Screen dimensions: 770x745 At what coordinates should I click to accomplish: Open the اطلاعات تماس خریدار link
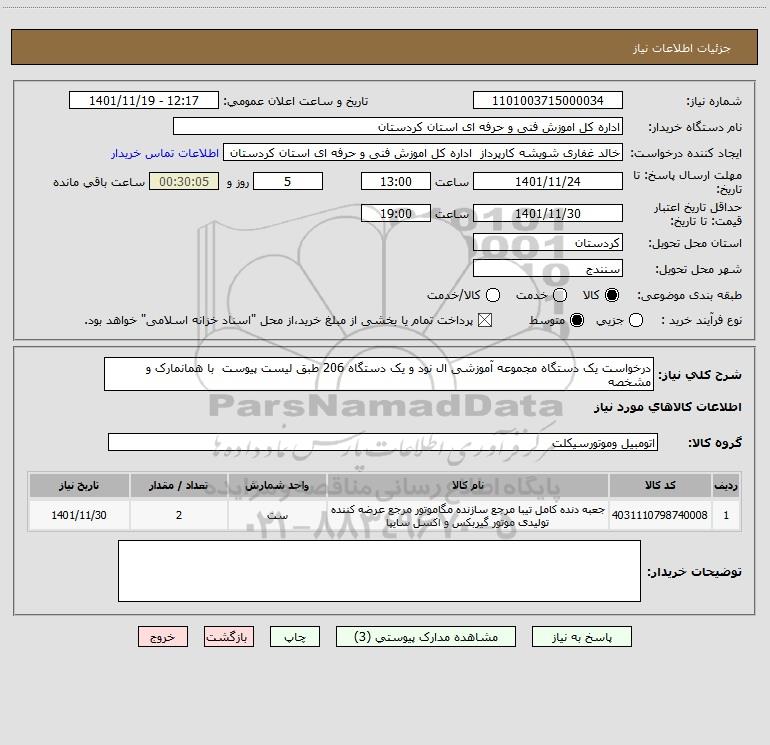tap(165, 153)
